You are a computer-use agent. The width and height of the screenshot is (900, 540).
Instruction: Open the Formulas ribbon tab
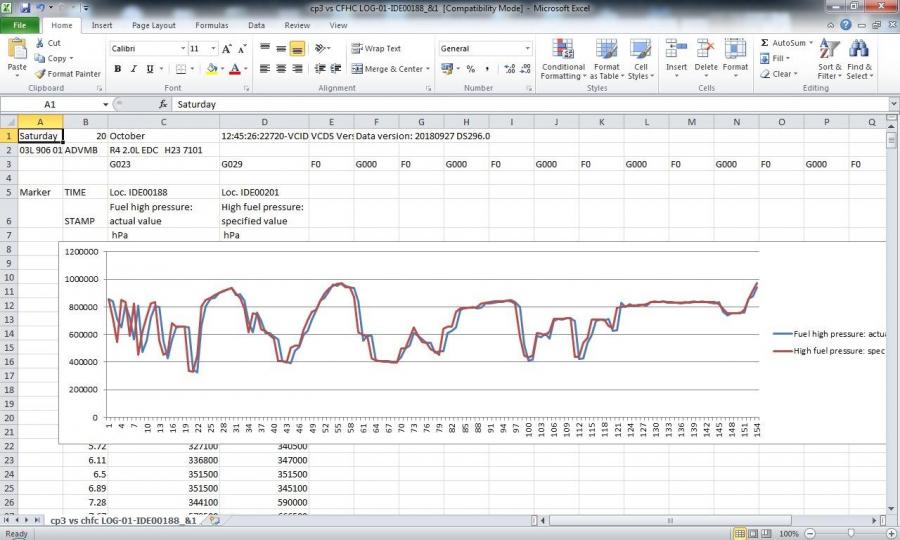211,25
